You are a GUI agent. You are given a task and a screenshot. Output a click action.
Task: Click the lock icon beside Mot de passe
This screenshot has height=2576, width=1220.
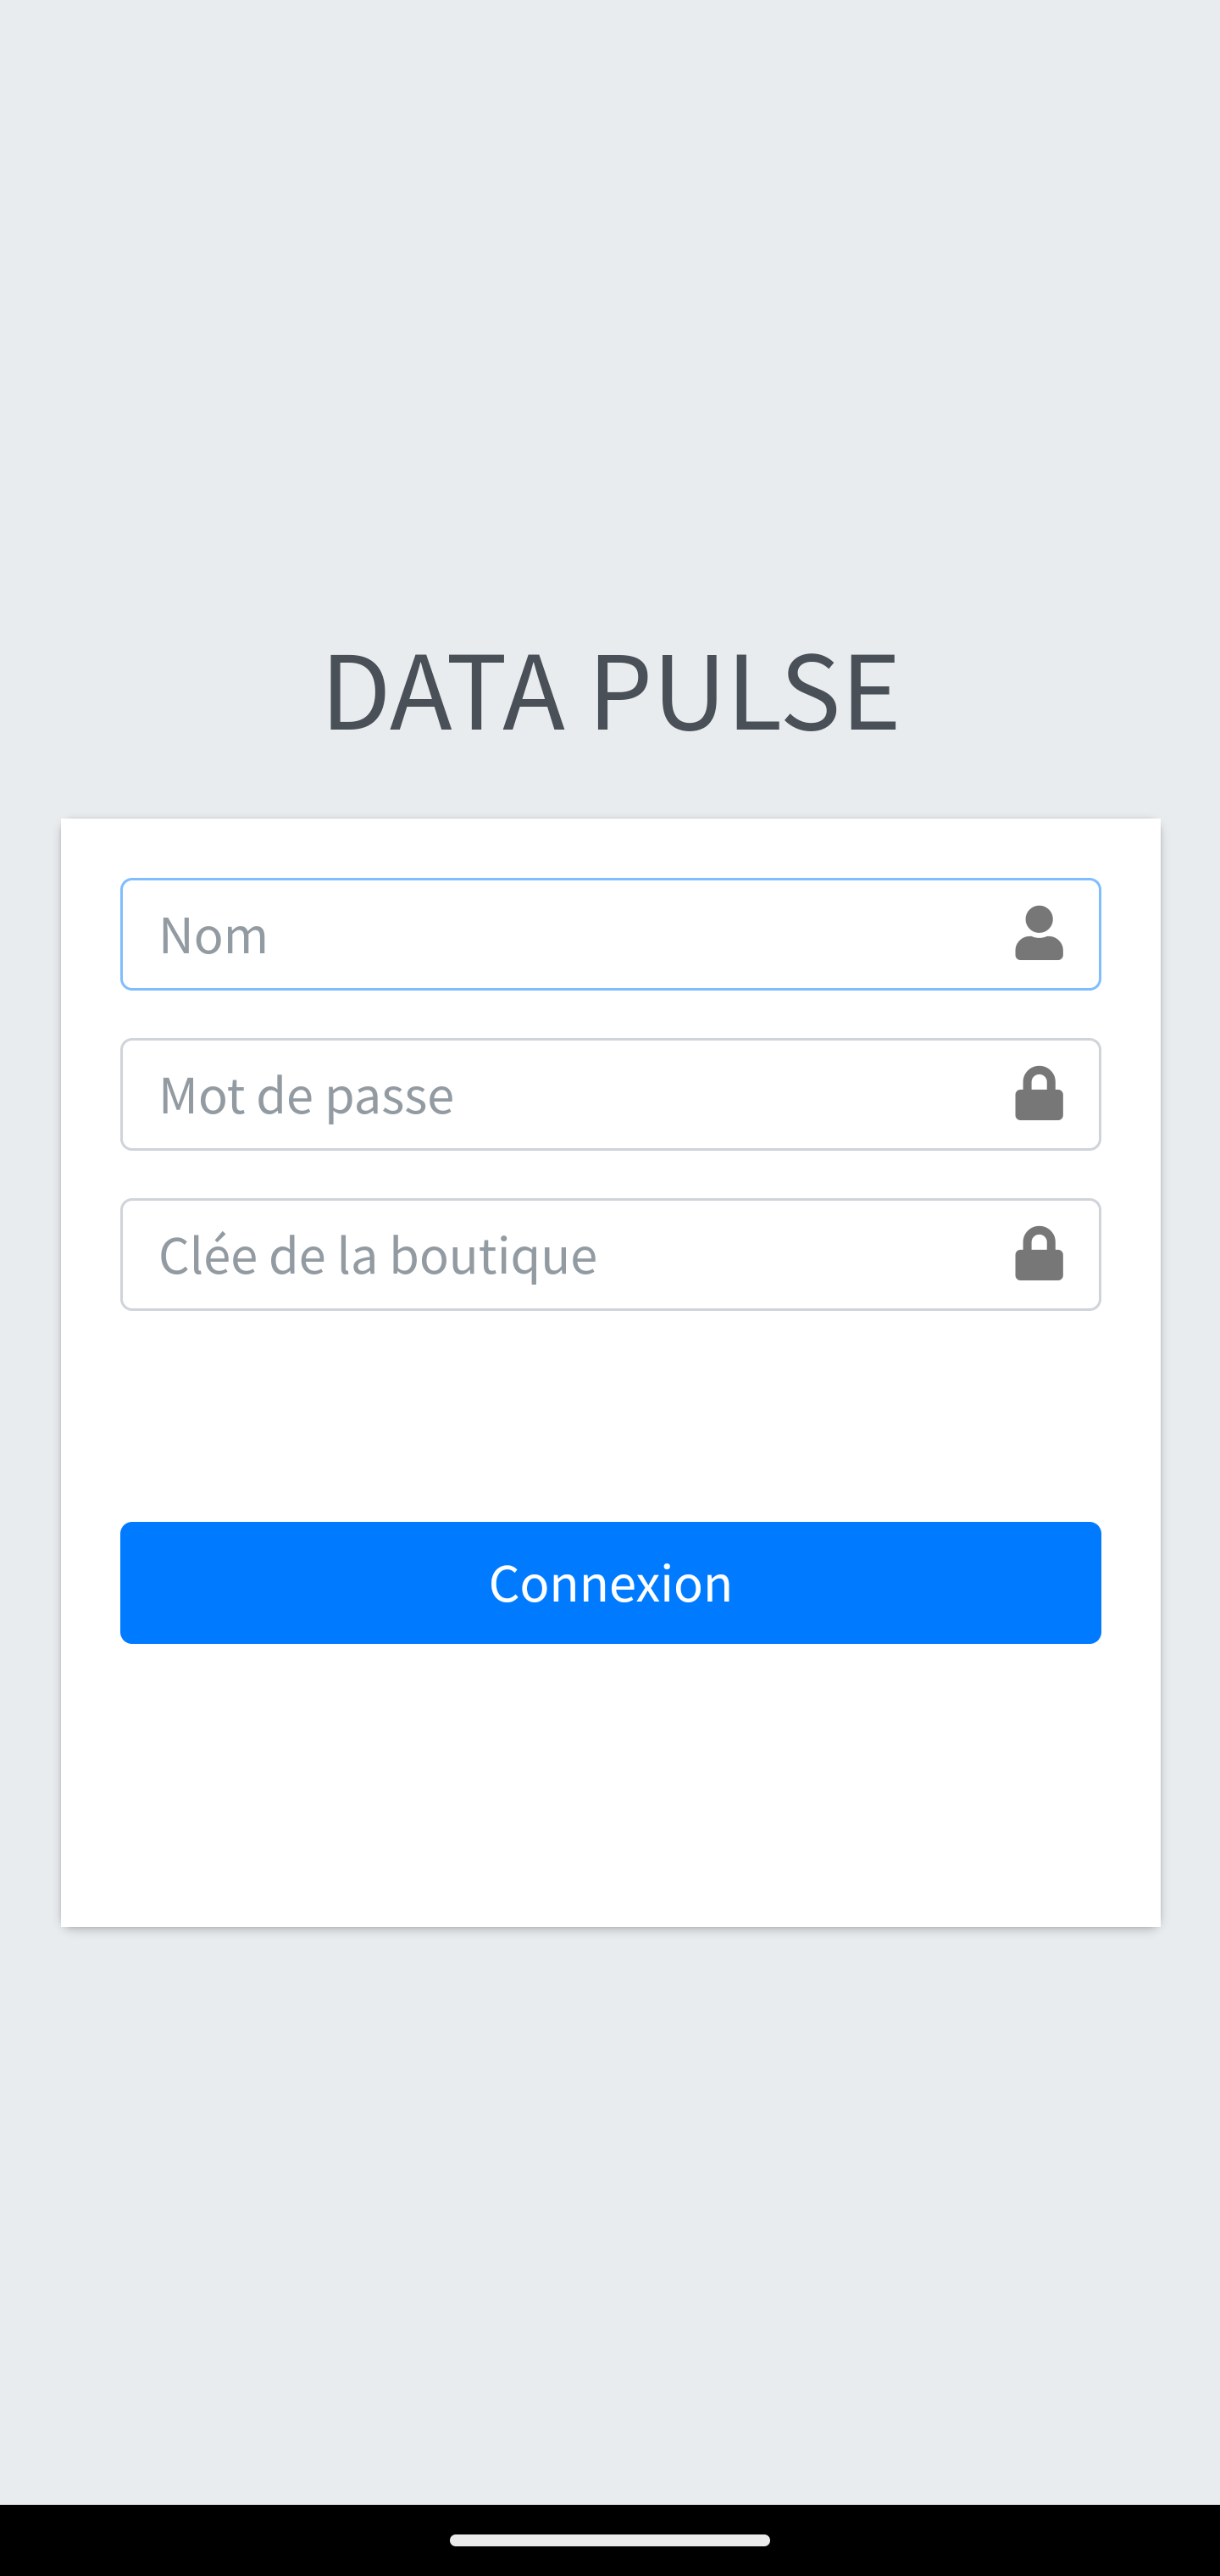(1038, 1094)
